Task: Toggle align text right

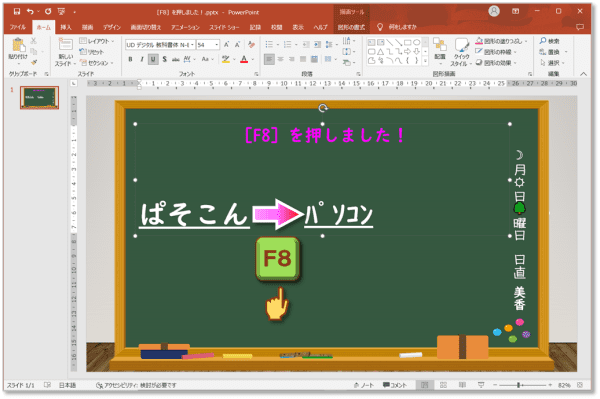Action: pos(292,59)
